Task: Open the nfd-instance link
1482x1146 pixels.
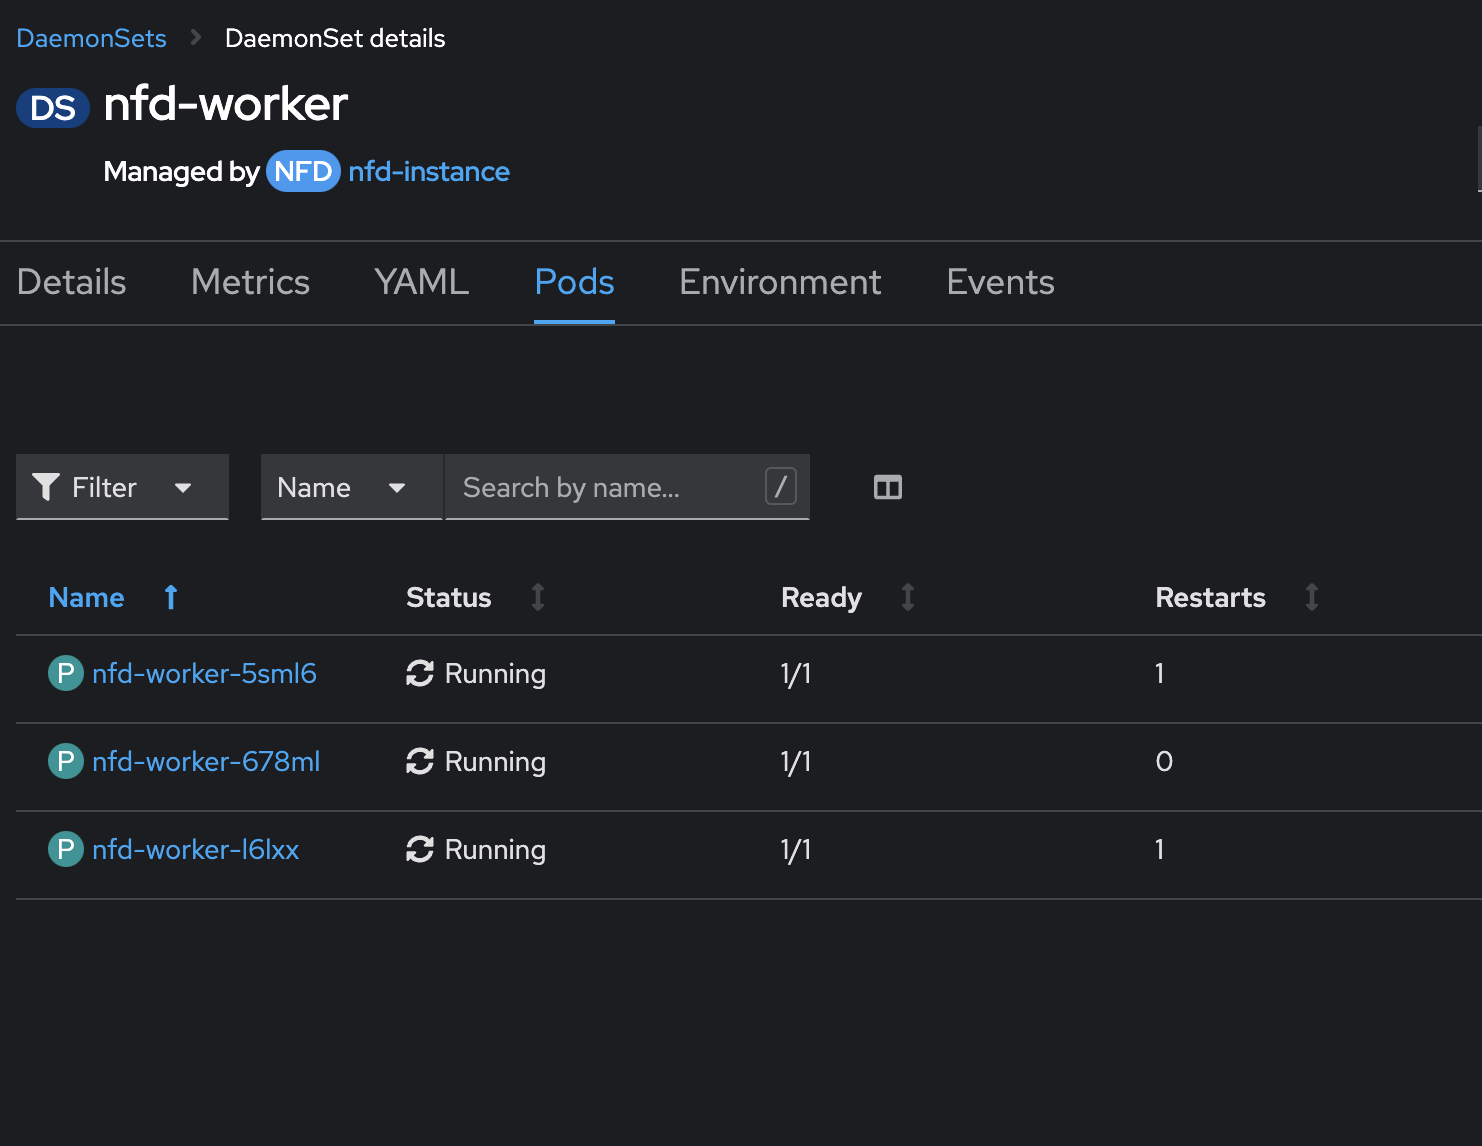Action: coord(429,172)
